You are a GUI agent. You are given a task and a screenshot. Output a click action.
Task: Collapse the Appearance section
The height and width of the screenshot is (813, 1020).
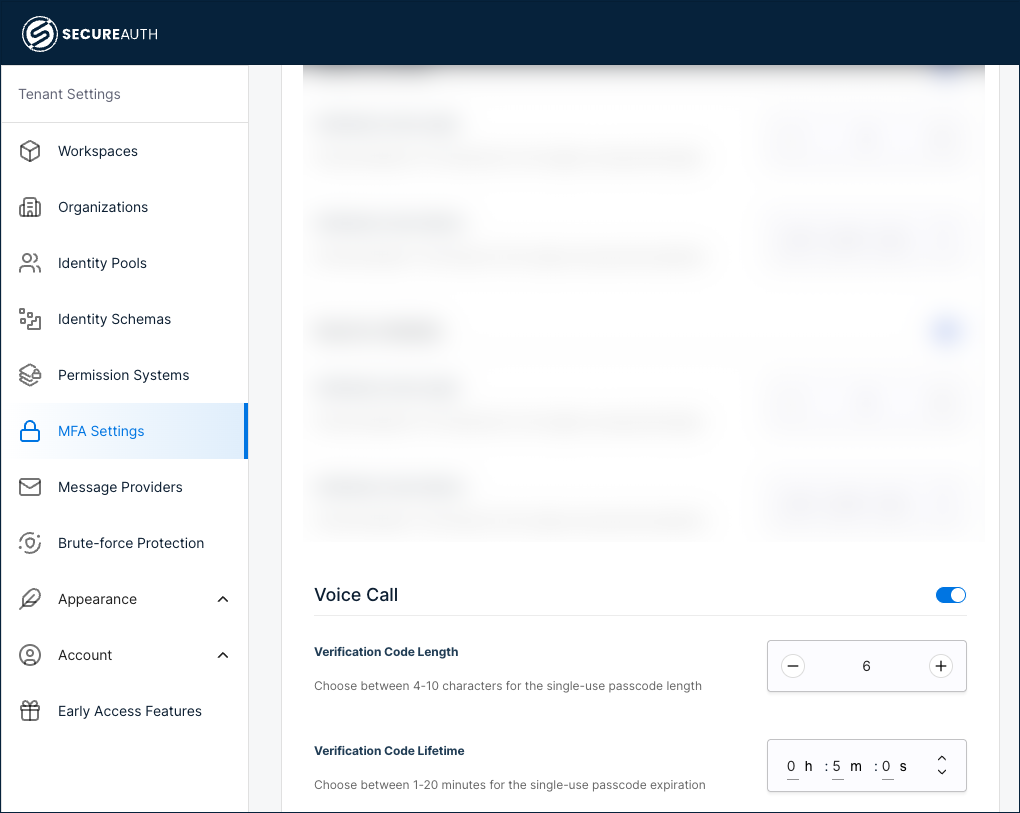223,599
